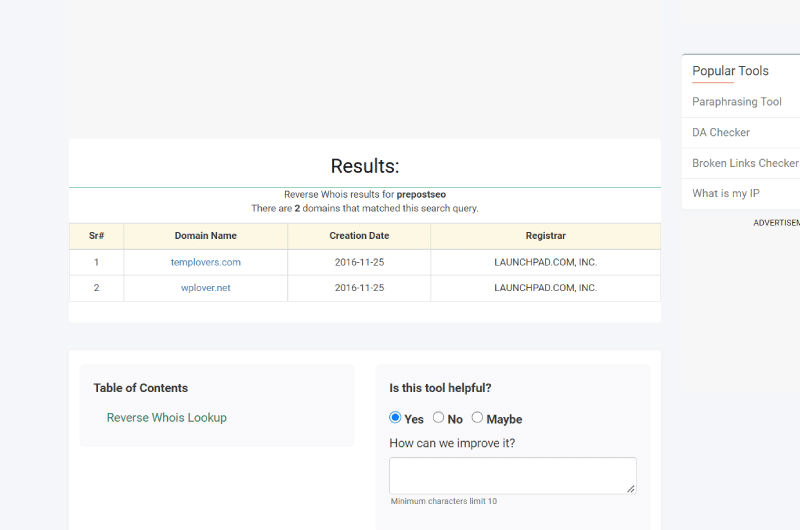Click the 'There are 2 domains' message
This screenshot has width=800, height=530.
(x=365, y=208)
